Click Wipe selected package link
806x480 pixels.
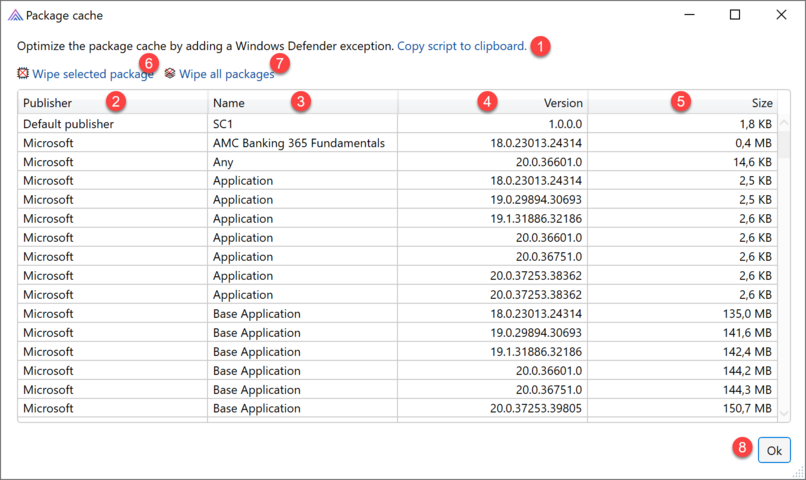click(93, 74)
